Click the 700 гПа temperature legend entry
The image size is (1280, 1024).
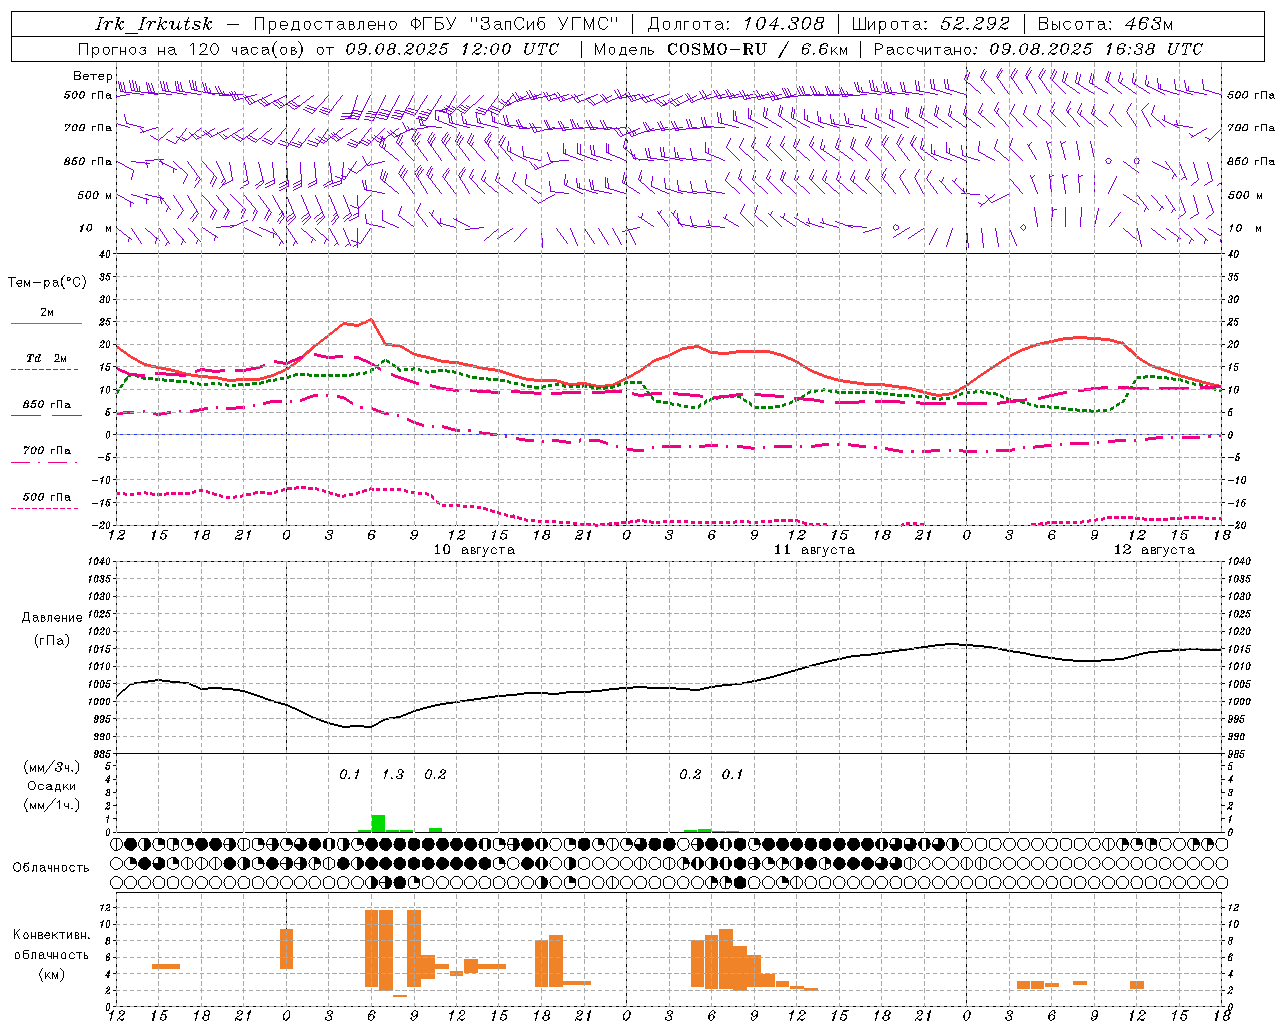tap(46, 451)
